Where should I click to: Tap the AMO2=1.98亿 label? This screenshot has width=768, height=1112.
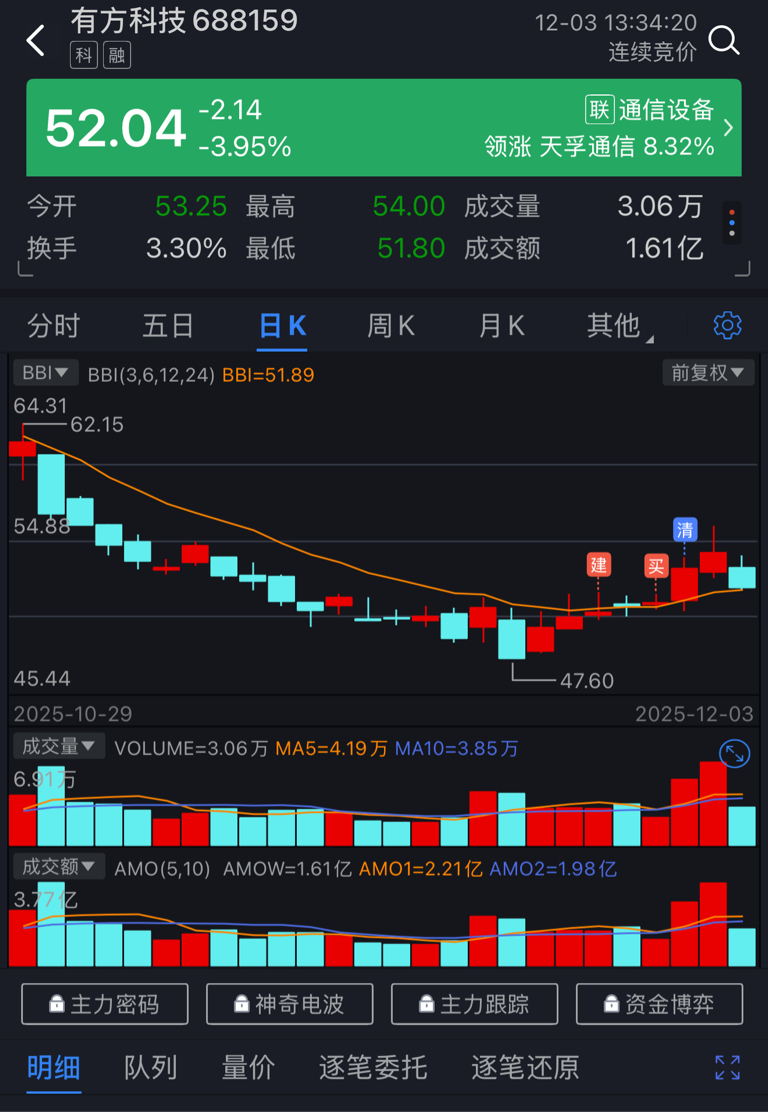coord(552,869)
